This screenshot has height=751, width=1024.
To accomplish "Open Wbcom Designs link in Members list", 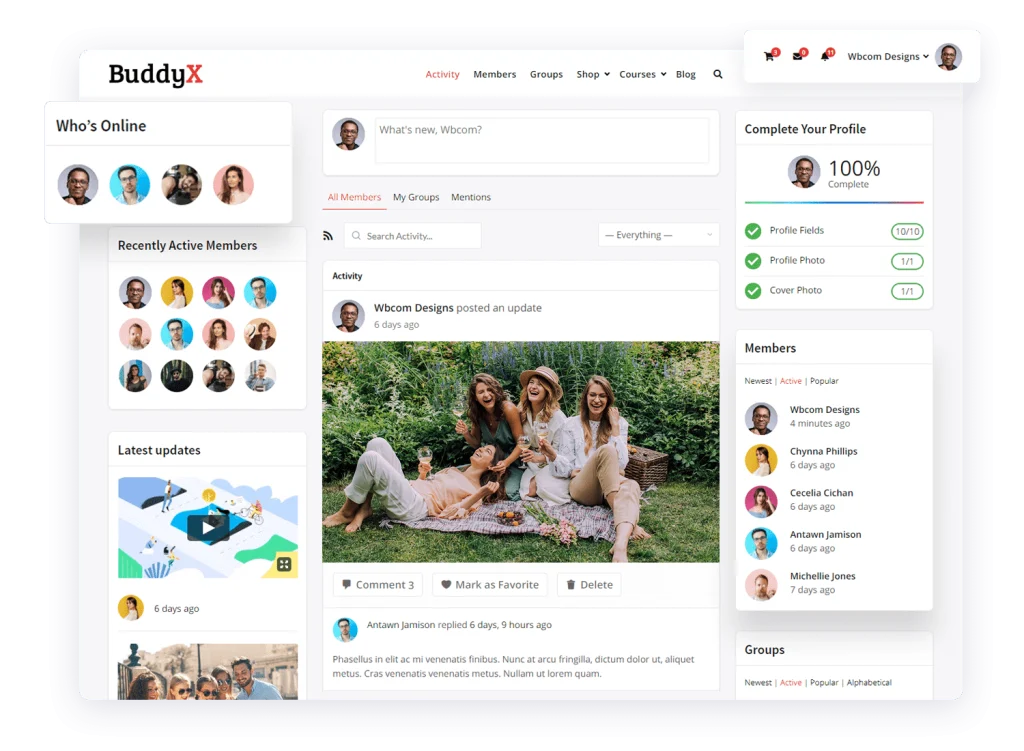I will tap(824, 409).
